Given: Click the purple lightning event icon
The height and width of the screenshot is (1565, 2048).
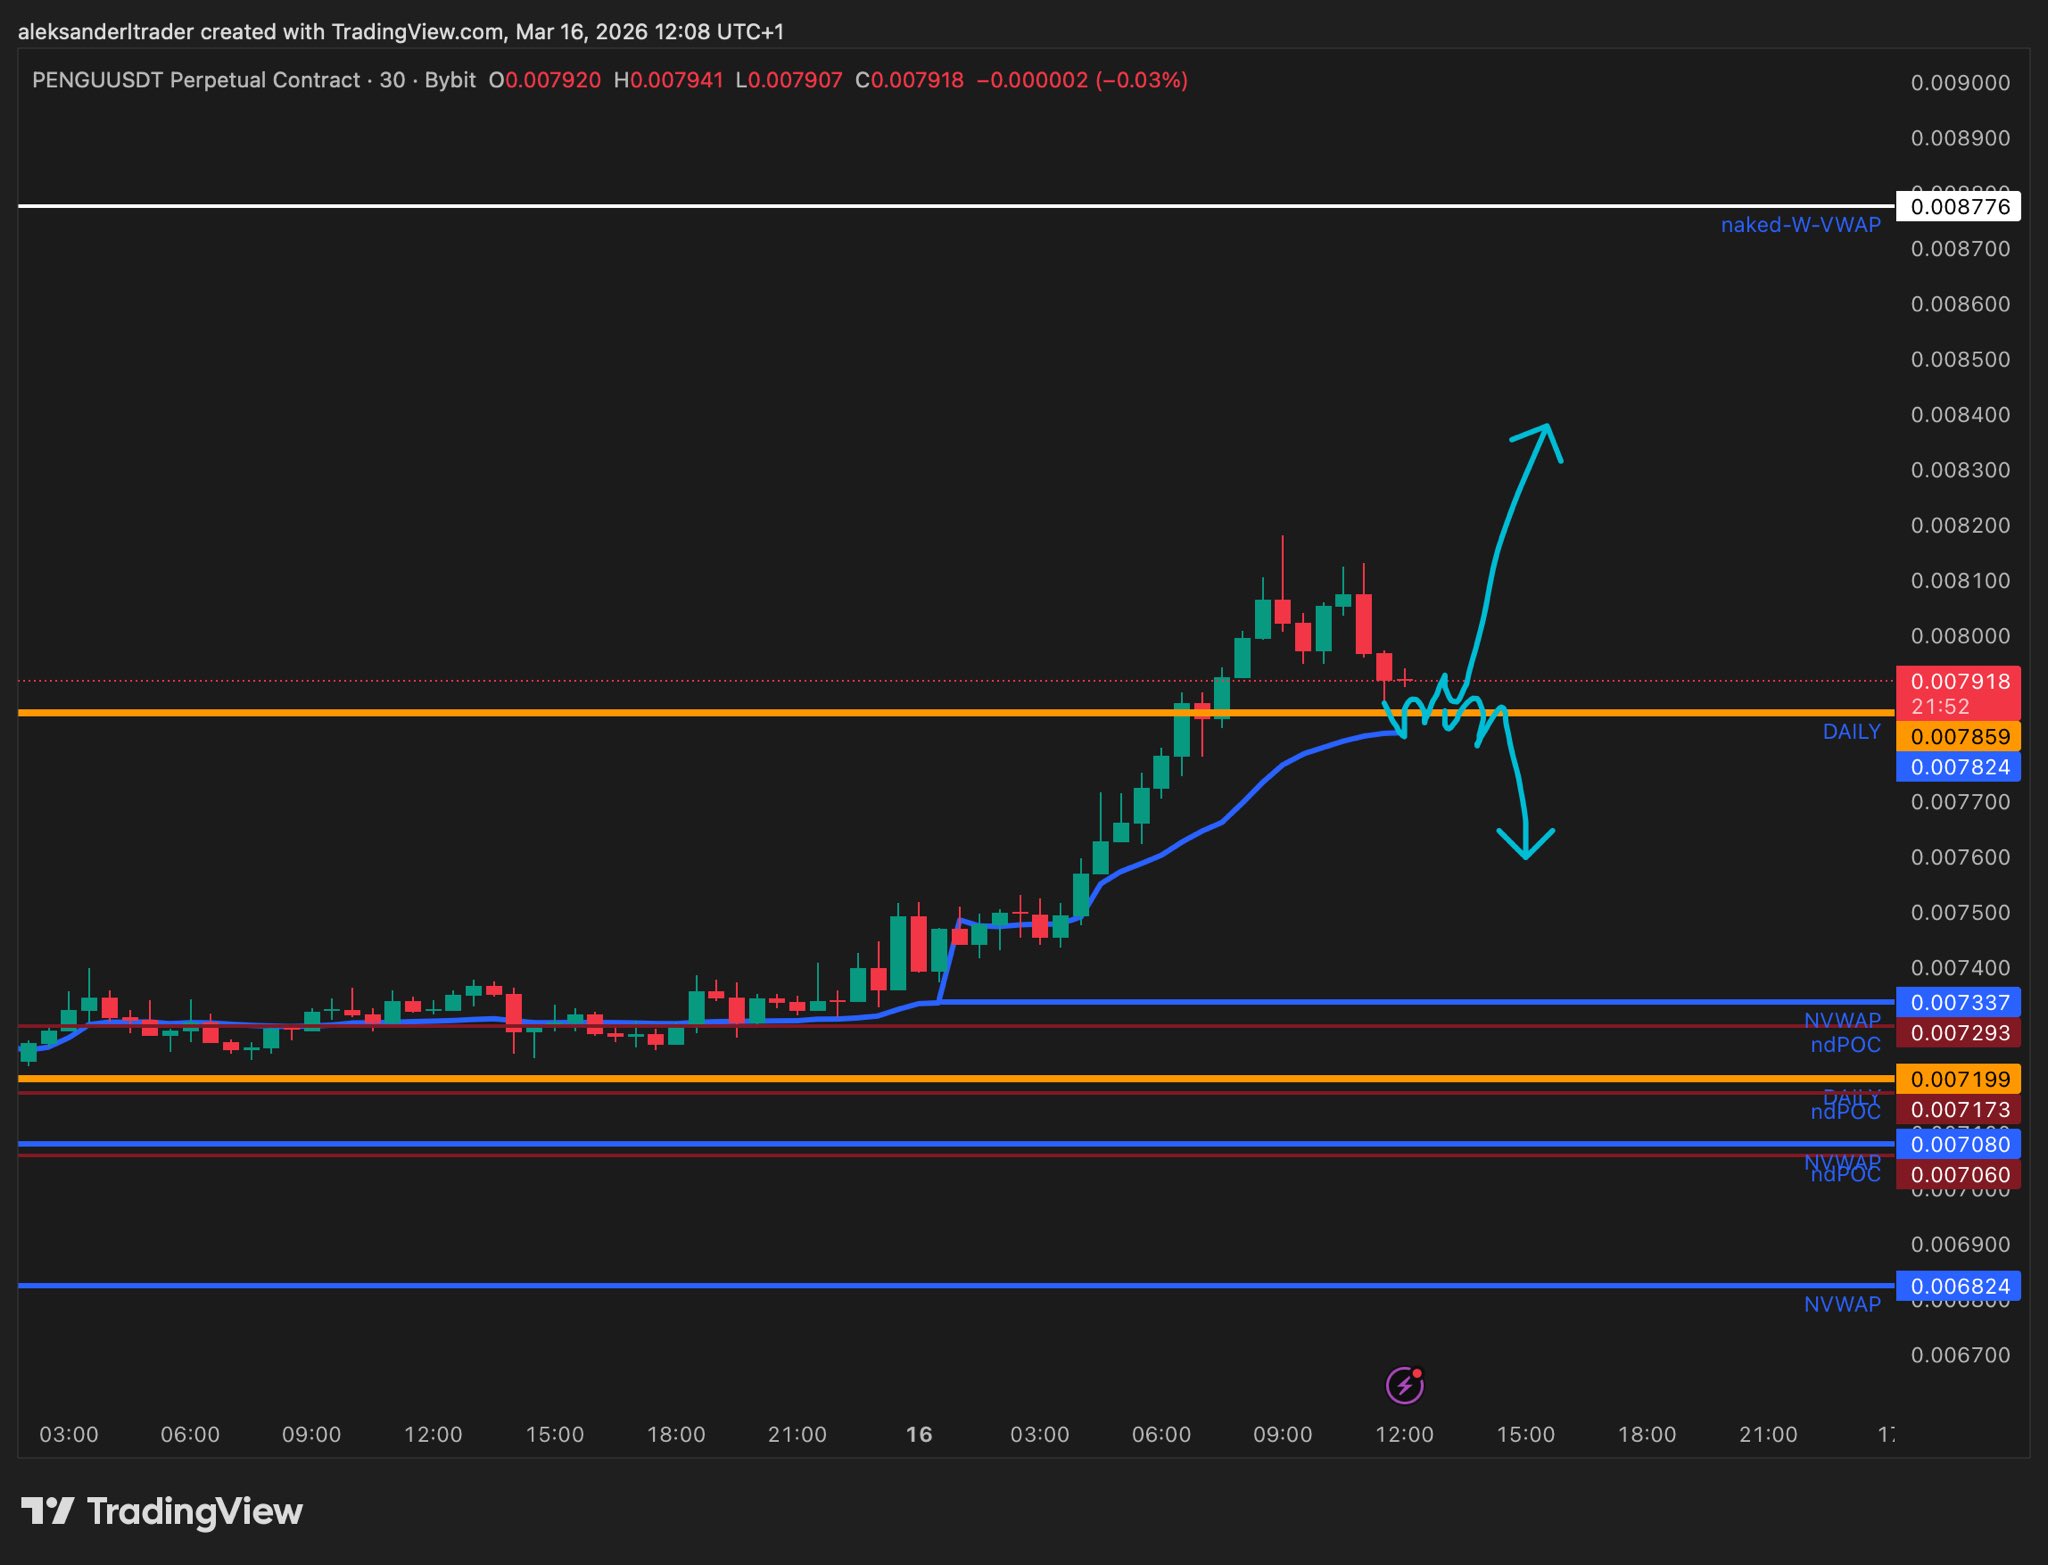Looking at the screenshot, I should pos(1404,1385).
